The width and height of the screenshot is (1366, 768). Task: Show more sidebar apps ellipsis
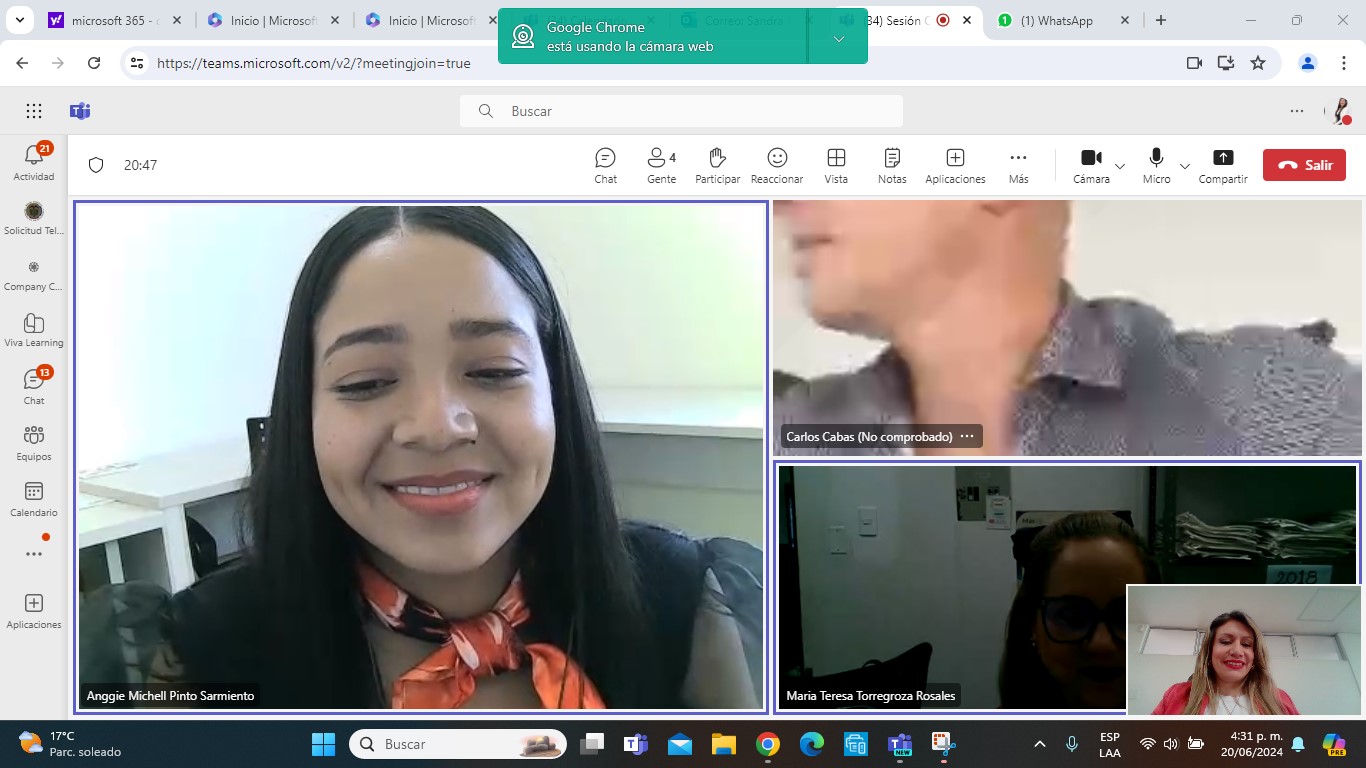[34, 554]
